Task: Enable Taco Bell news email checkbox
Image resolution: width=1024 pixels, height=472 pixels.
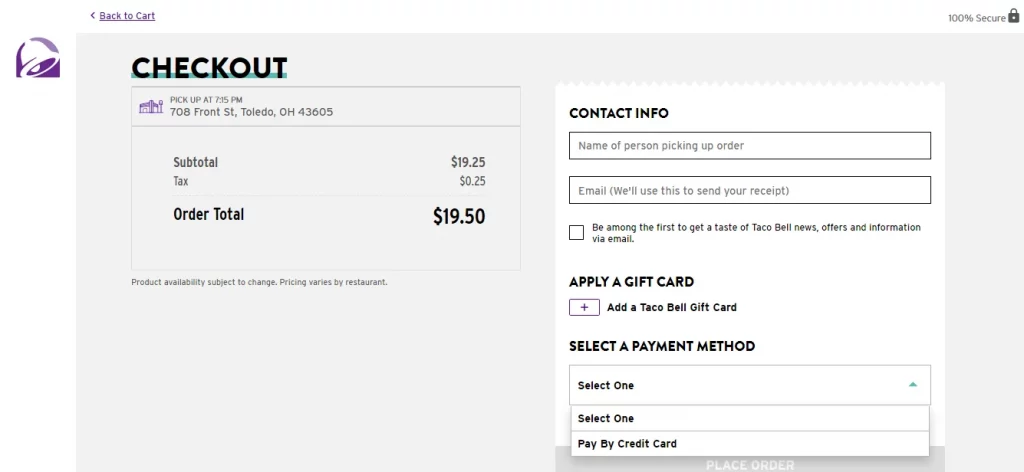Action: [577, 232]
